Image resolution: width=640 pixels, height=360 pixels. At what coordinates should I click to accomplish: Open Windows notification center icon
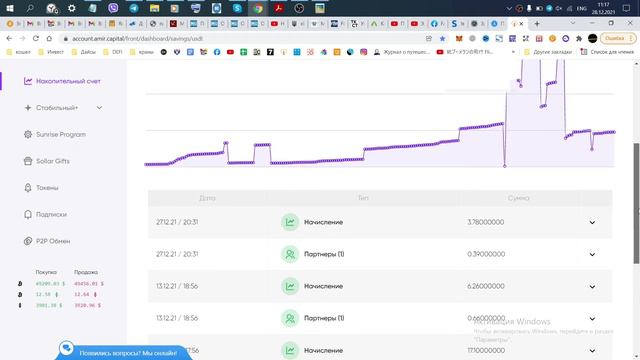click(x=627, y=8)
